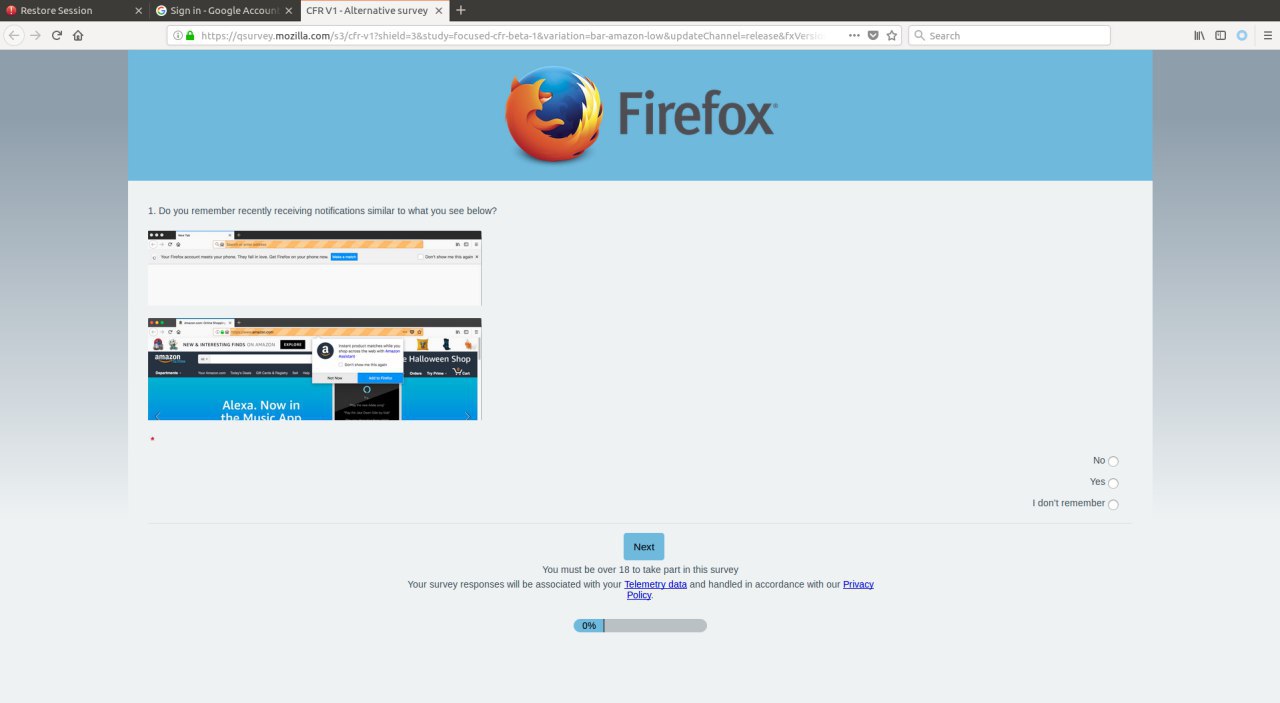
Task: Select the No radio button
Action: click(1113, 461)
